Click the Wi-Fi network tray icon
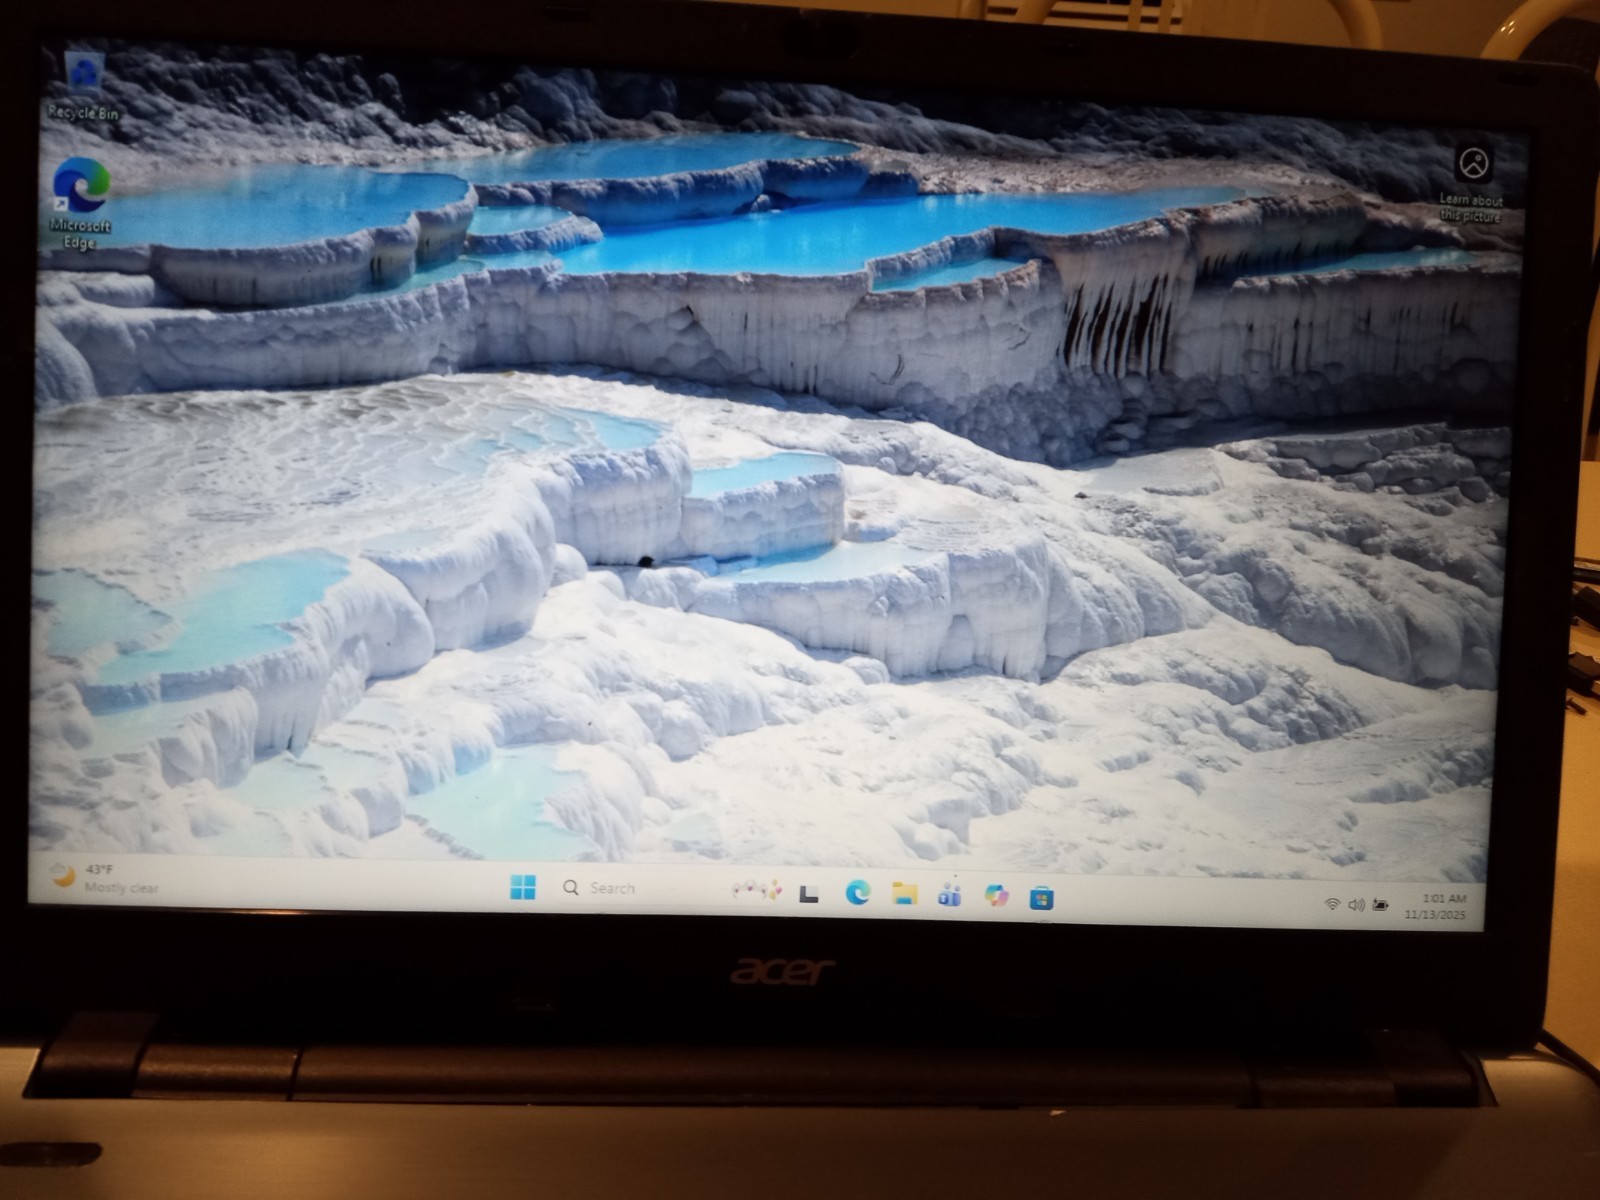The image size is (1600, 1200). (x=1332, y=904)
